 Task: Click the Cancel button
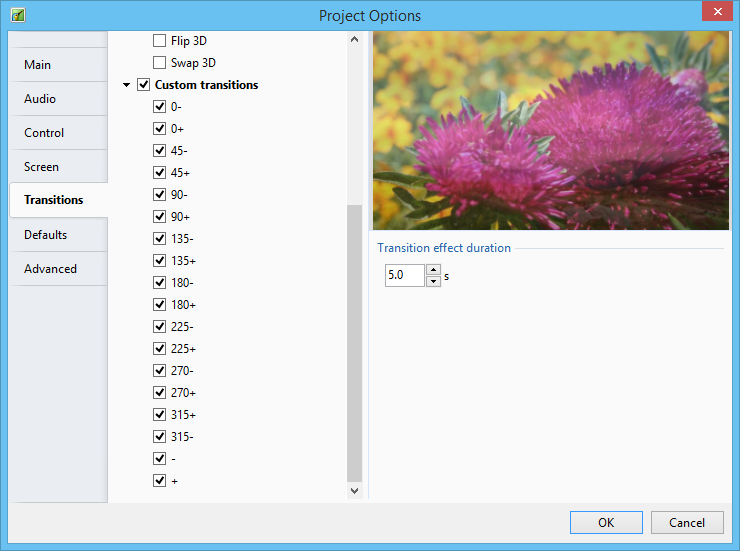coord(686,522)
